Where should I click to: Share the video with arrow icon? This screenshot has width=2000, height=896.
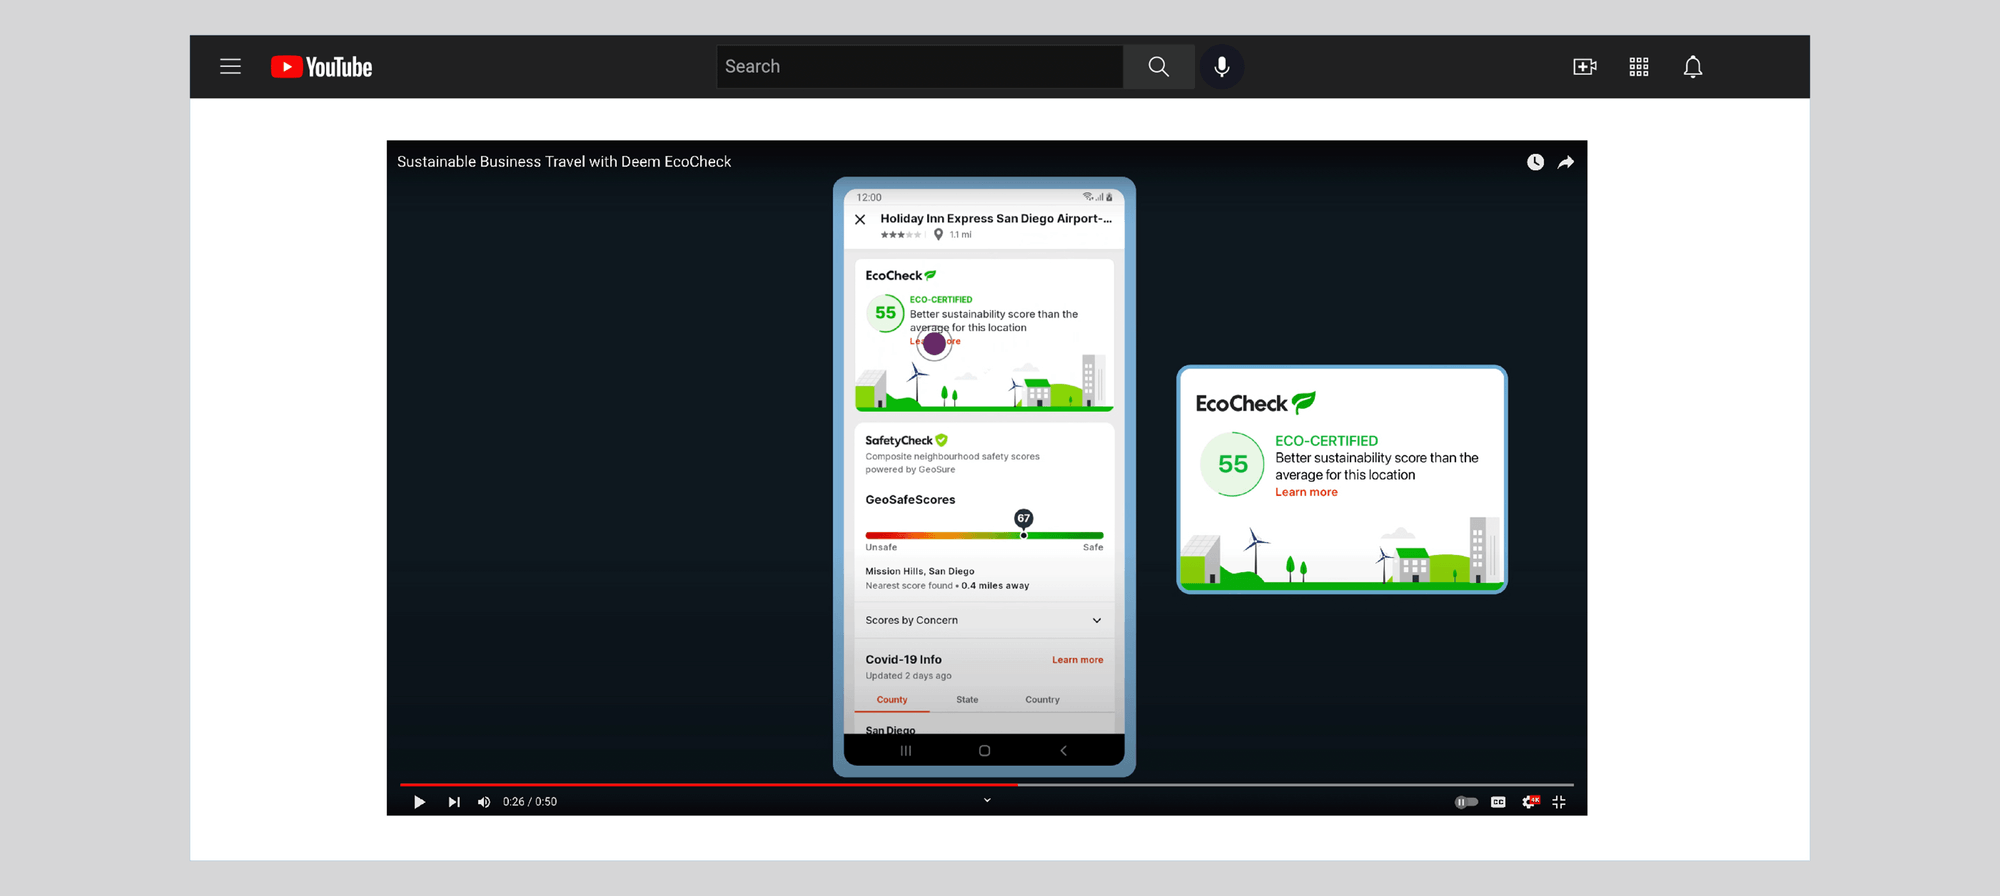[x=1566, y=162]
